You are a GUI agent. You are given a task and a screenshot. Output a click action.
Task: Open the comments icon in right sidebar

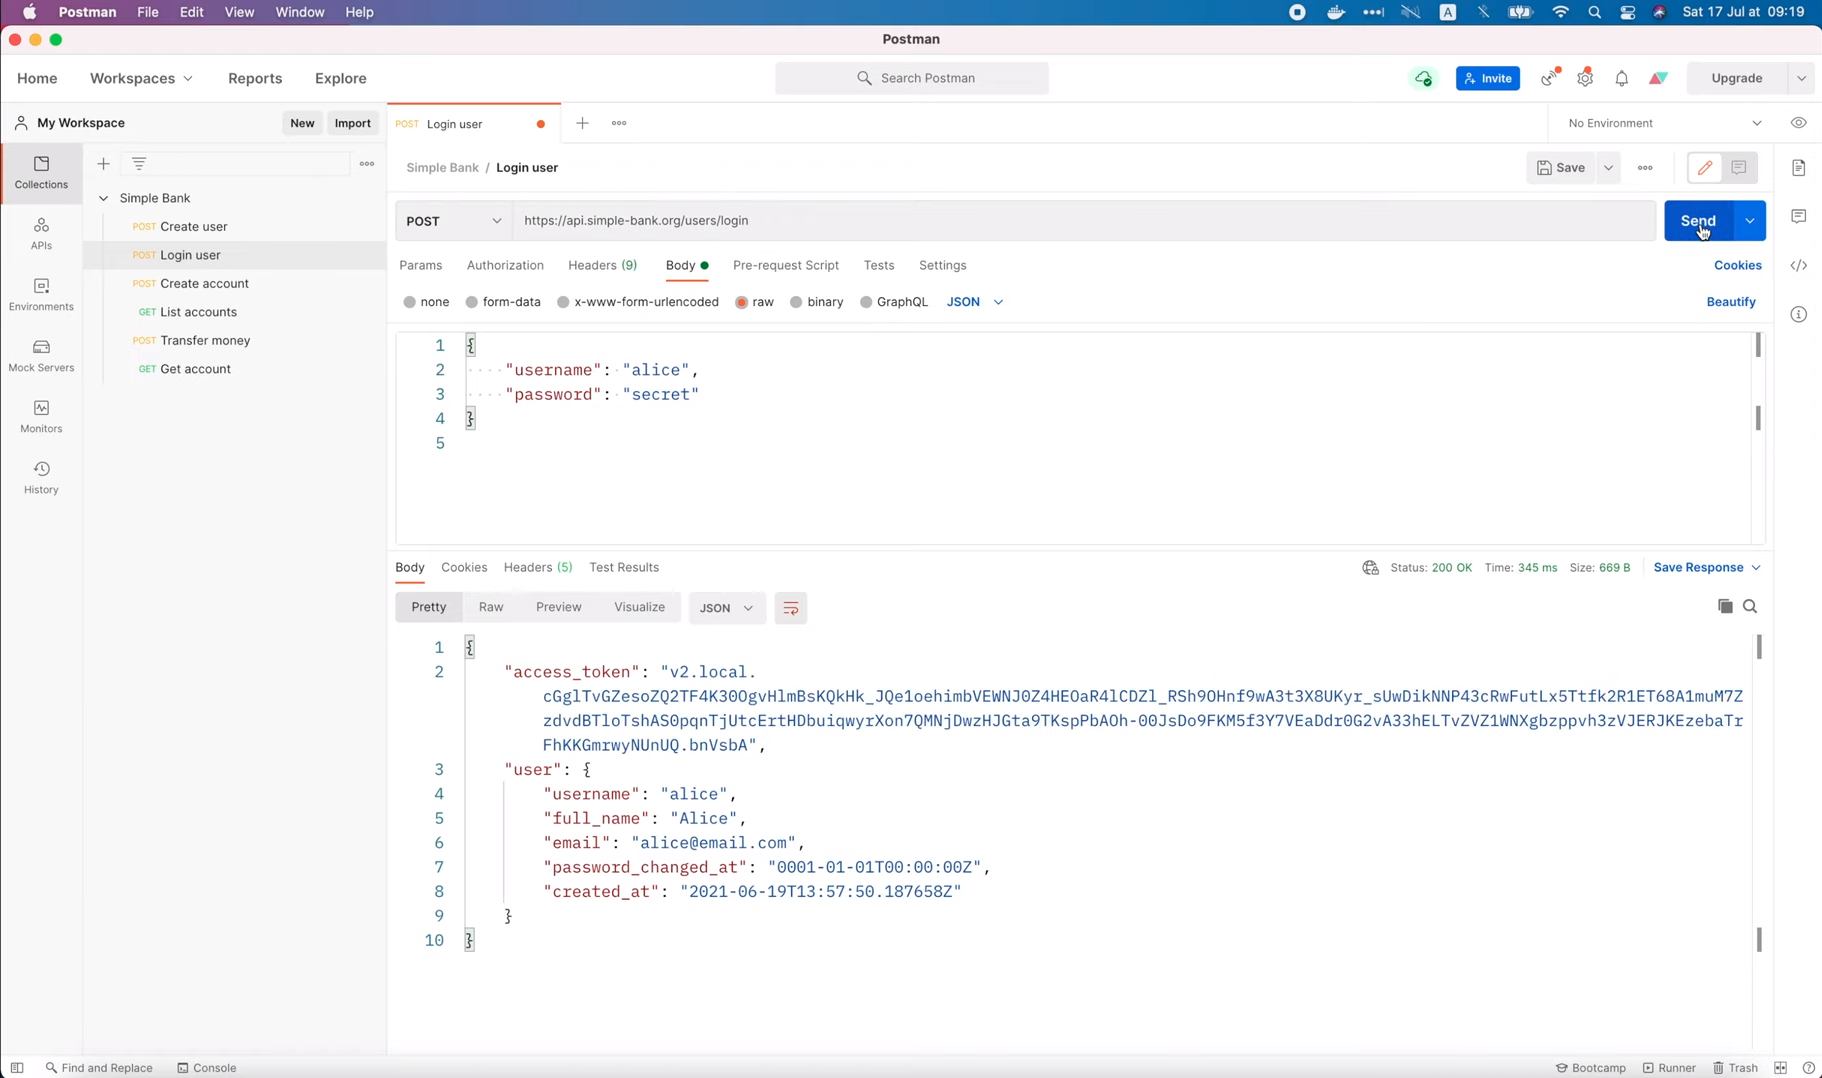point(1799,217)
